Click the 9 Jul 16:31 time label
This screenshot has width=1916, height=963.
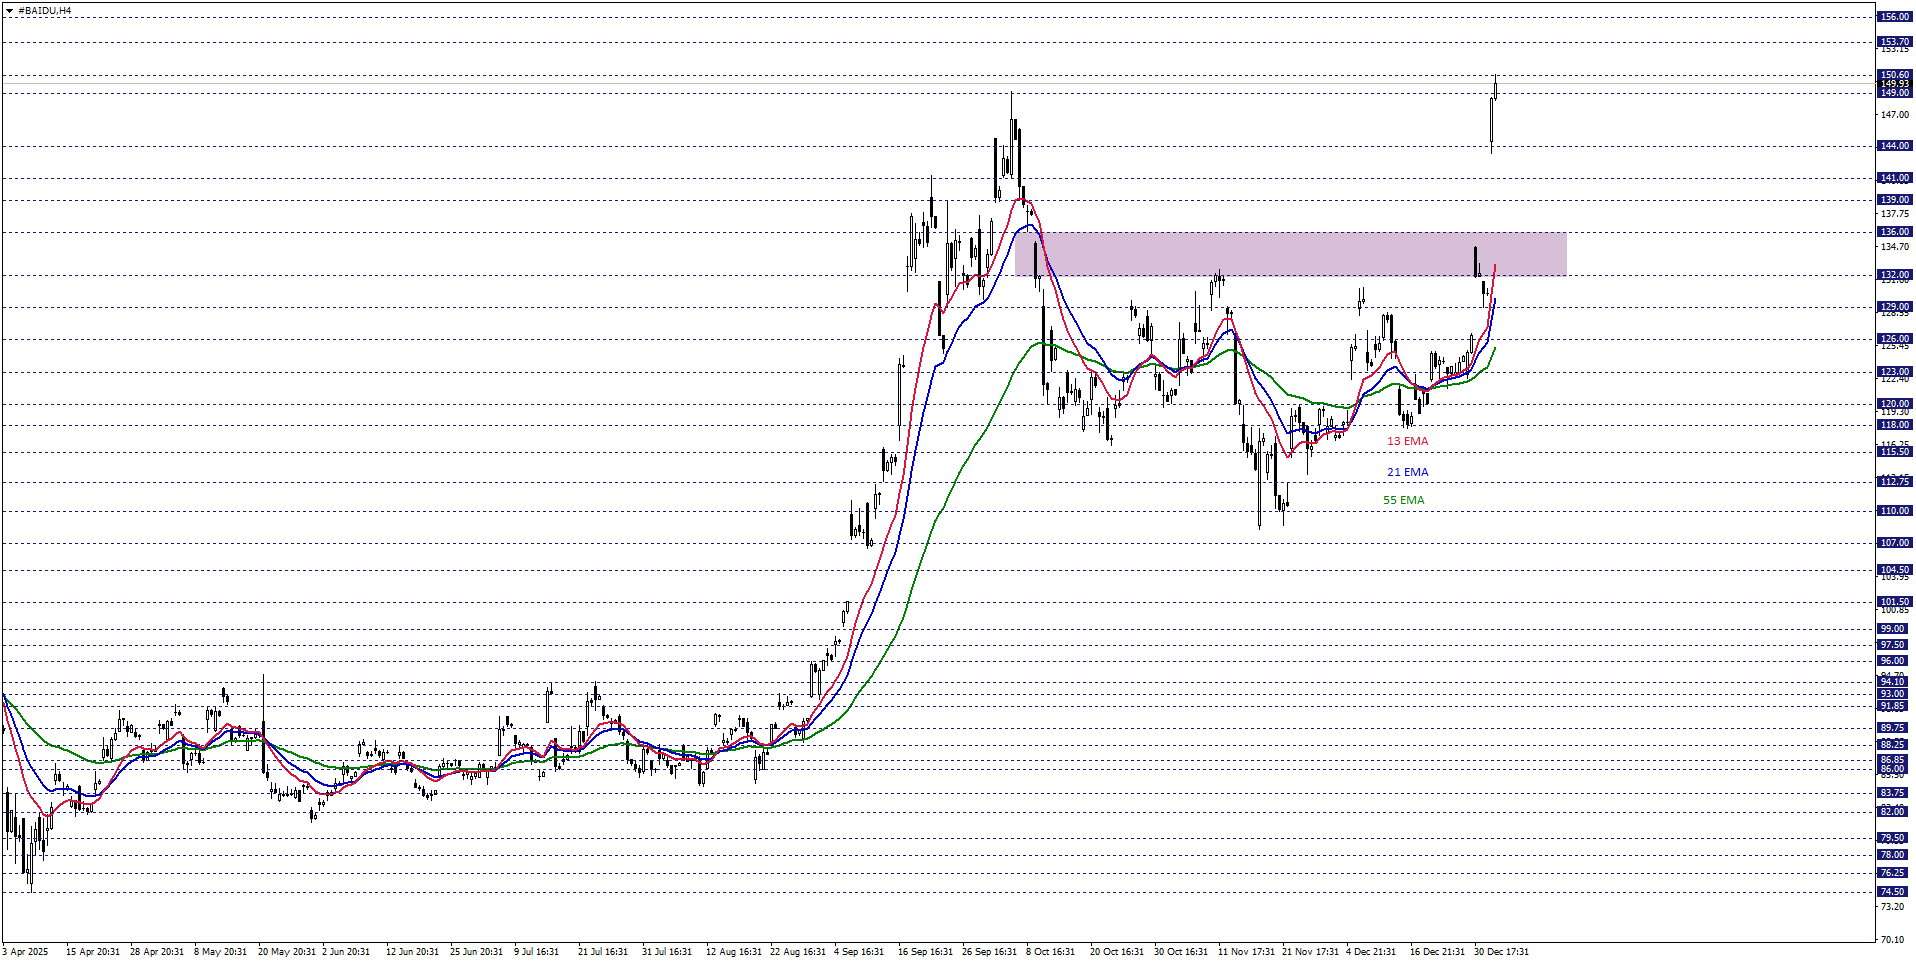point(536,951)
